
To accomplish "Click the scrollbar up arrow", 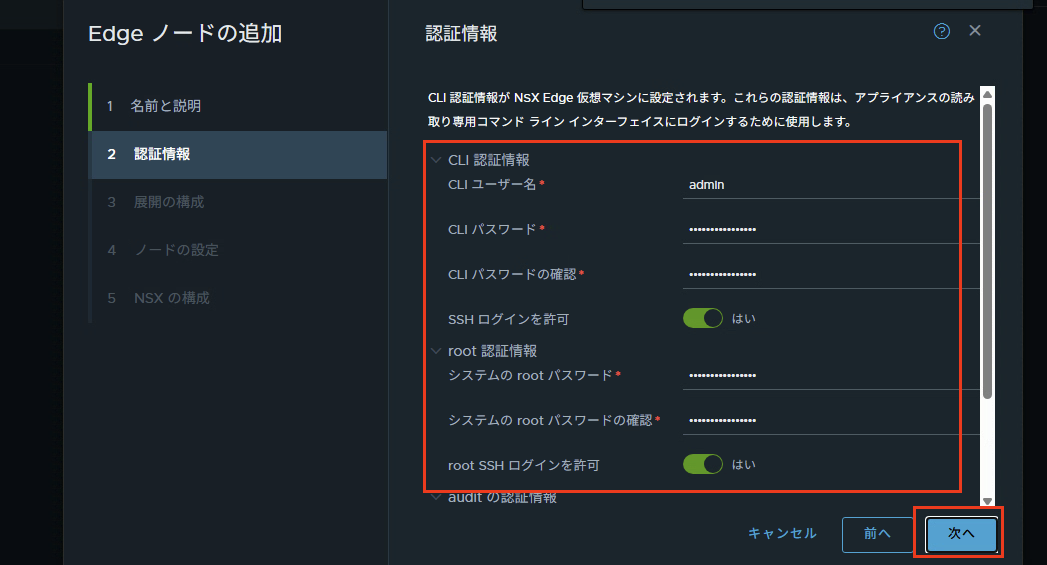I will click(x=988, y=94).
